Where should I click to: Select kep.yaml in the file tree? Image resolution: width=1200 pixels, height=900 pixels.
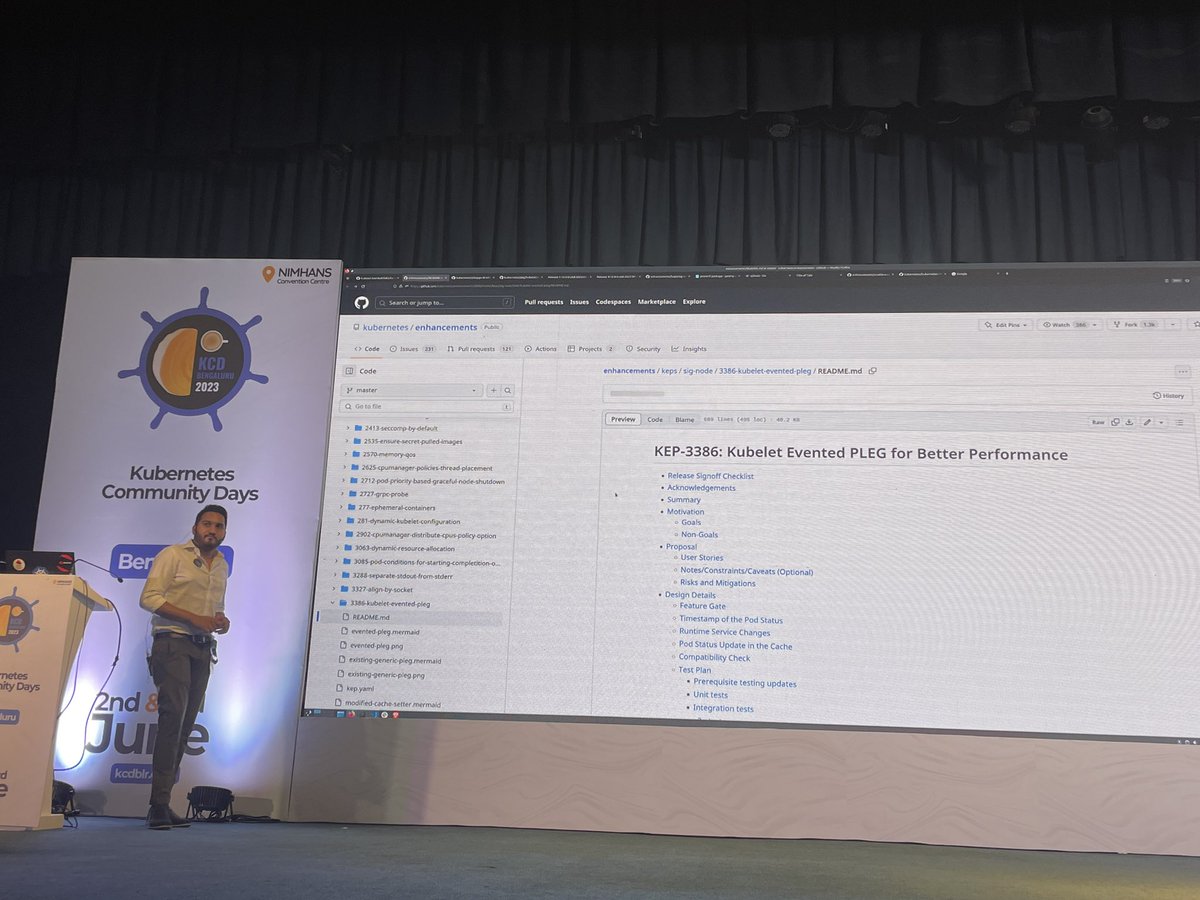360,690
